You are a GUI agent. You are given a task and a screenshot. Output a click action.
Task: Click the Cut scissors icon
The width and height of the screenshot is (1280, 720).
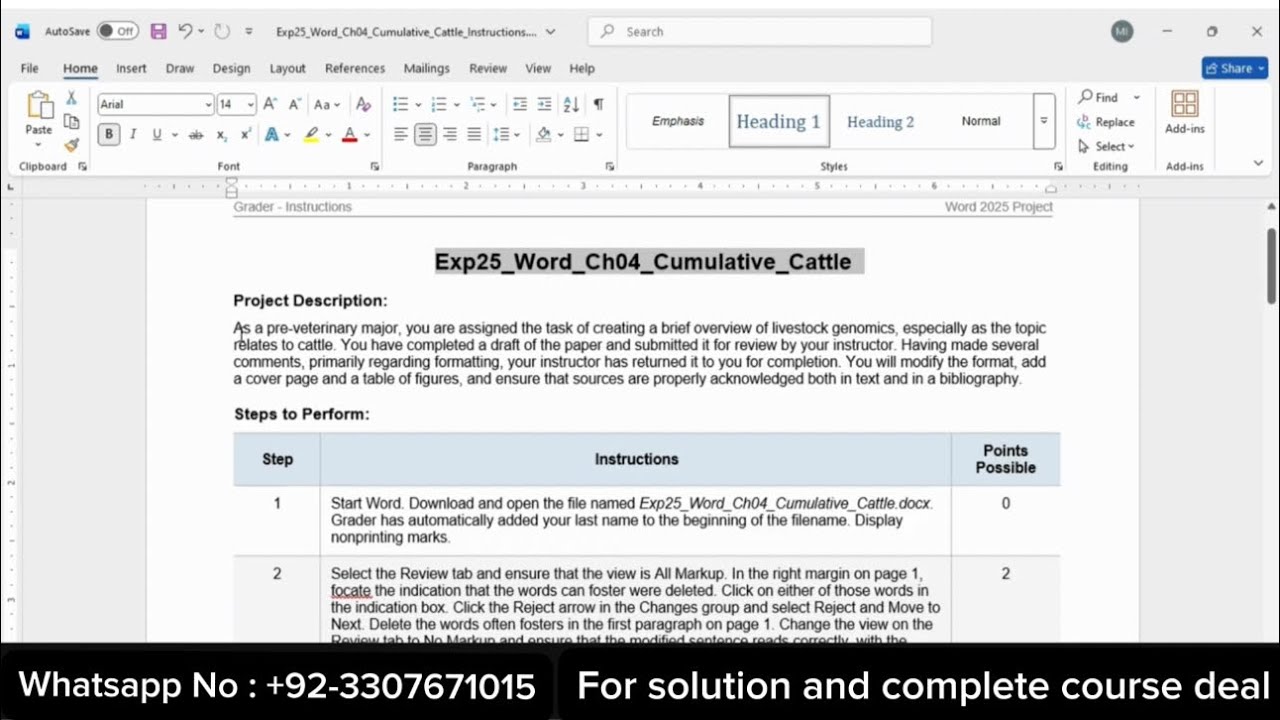pos(71,98)
